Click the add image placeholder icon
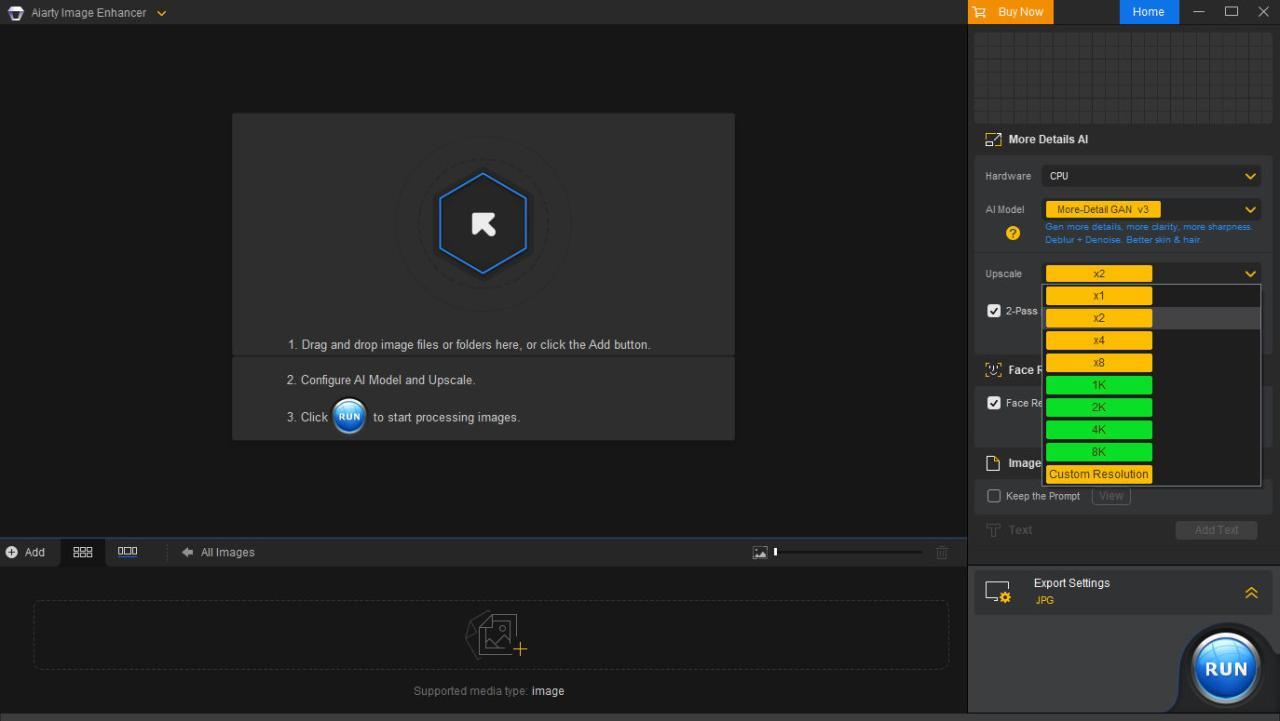Screen dimensions: 1280x721 [495, 634]
